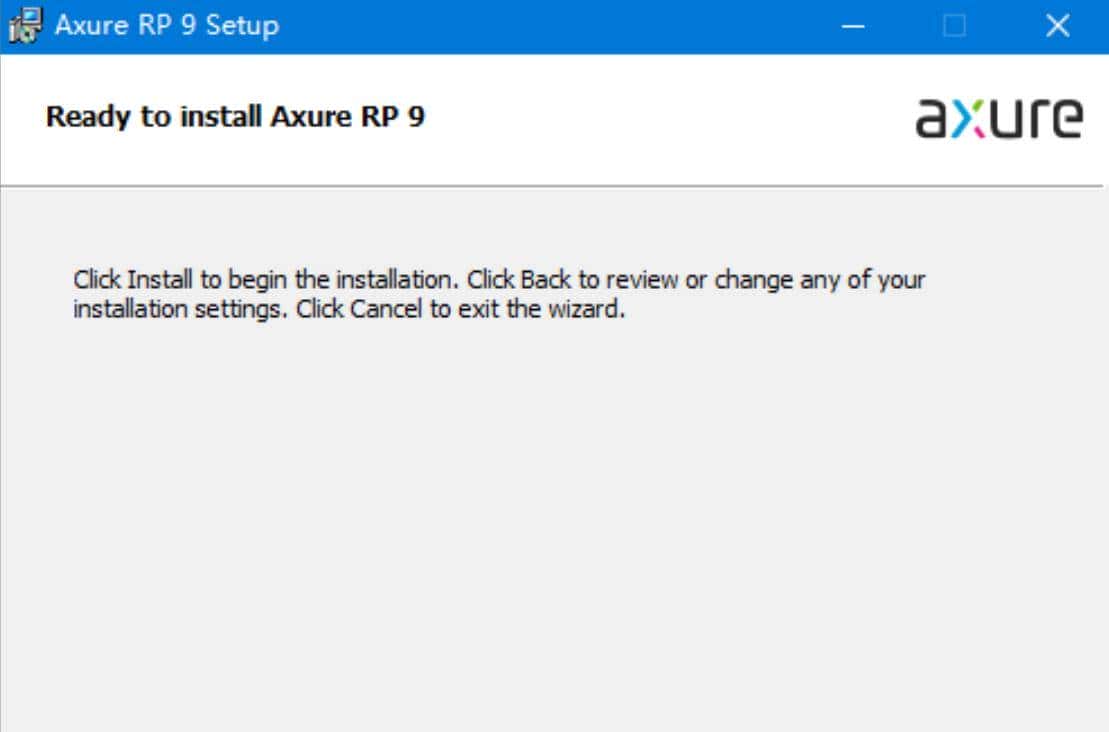Click the letter e in the axure logo
Viewport: 1109px width, 732px height.
(x=1064, y=118)
